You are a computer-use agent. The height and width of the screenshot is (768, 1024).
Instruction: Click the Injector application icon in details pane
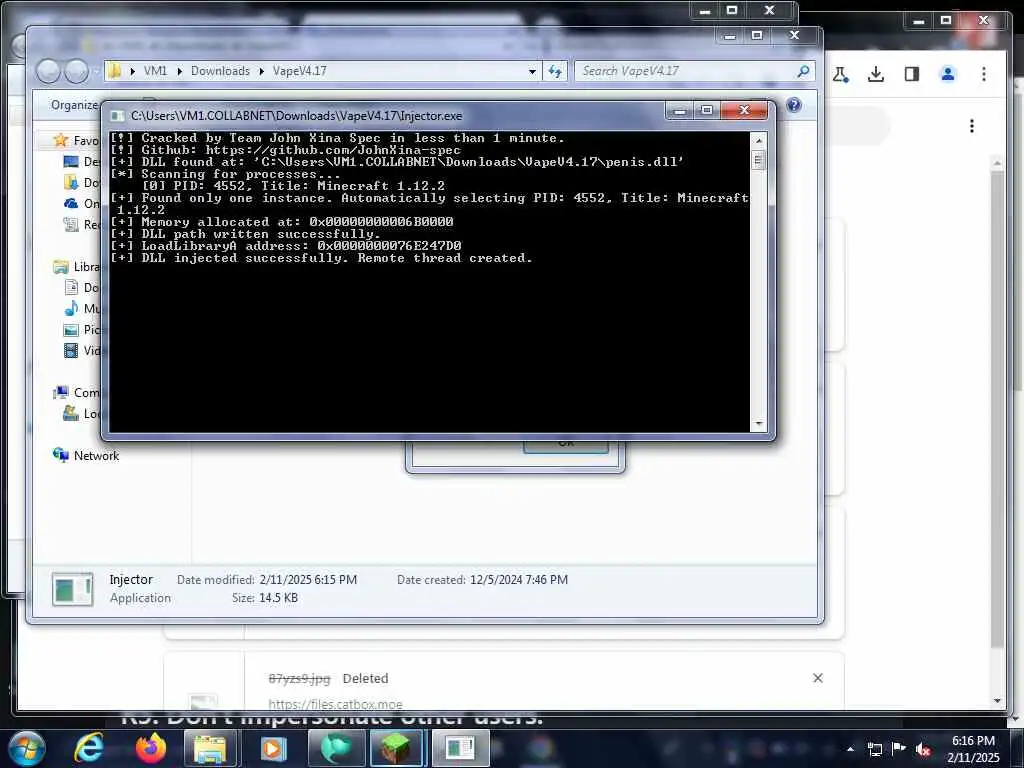click(x=72, y=589)
